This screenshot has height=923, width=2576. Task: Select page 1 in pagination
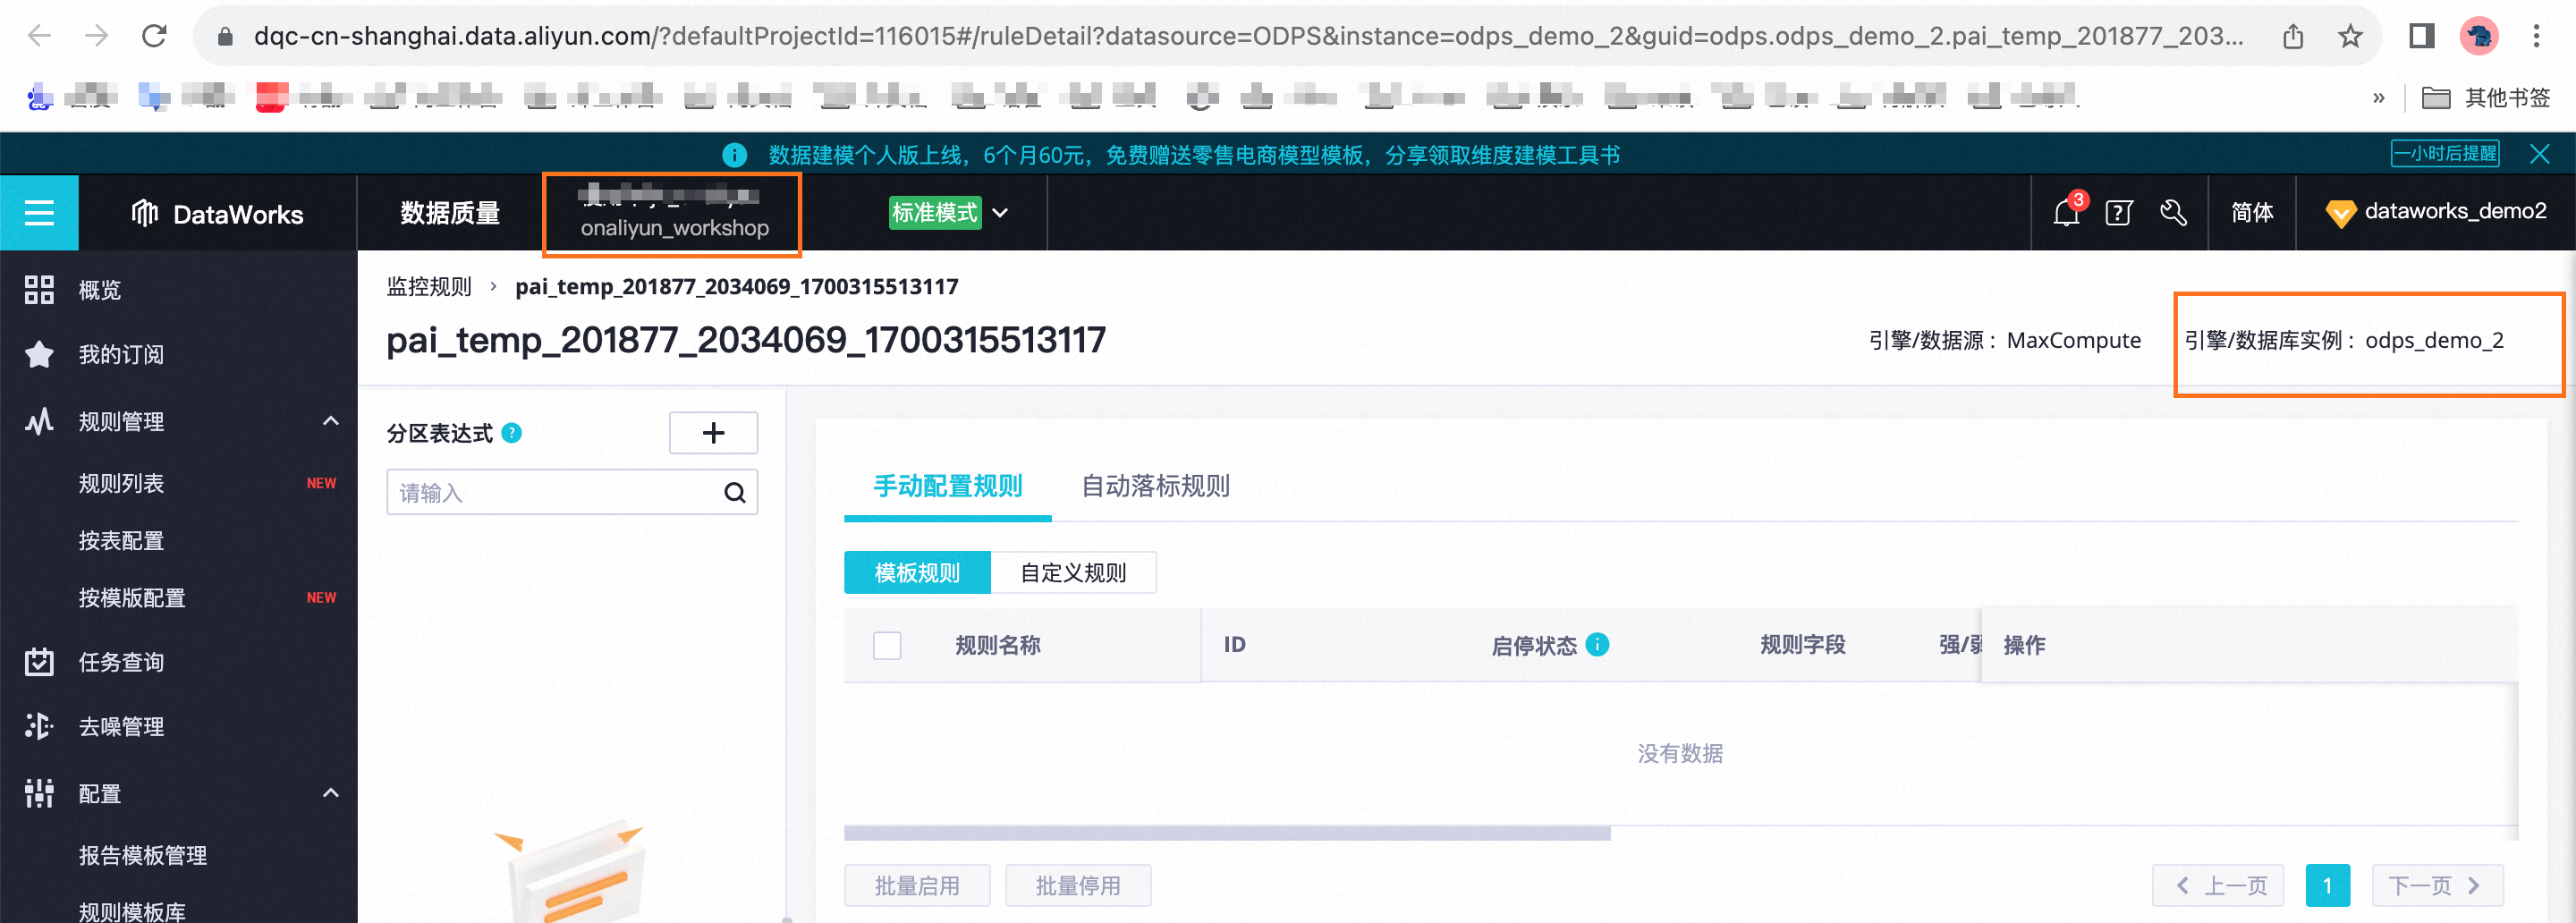[x=2328, y=886]
